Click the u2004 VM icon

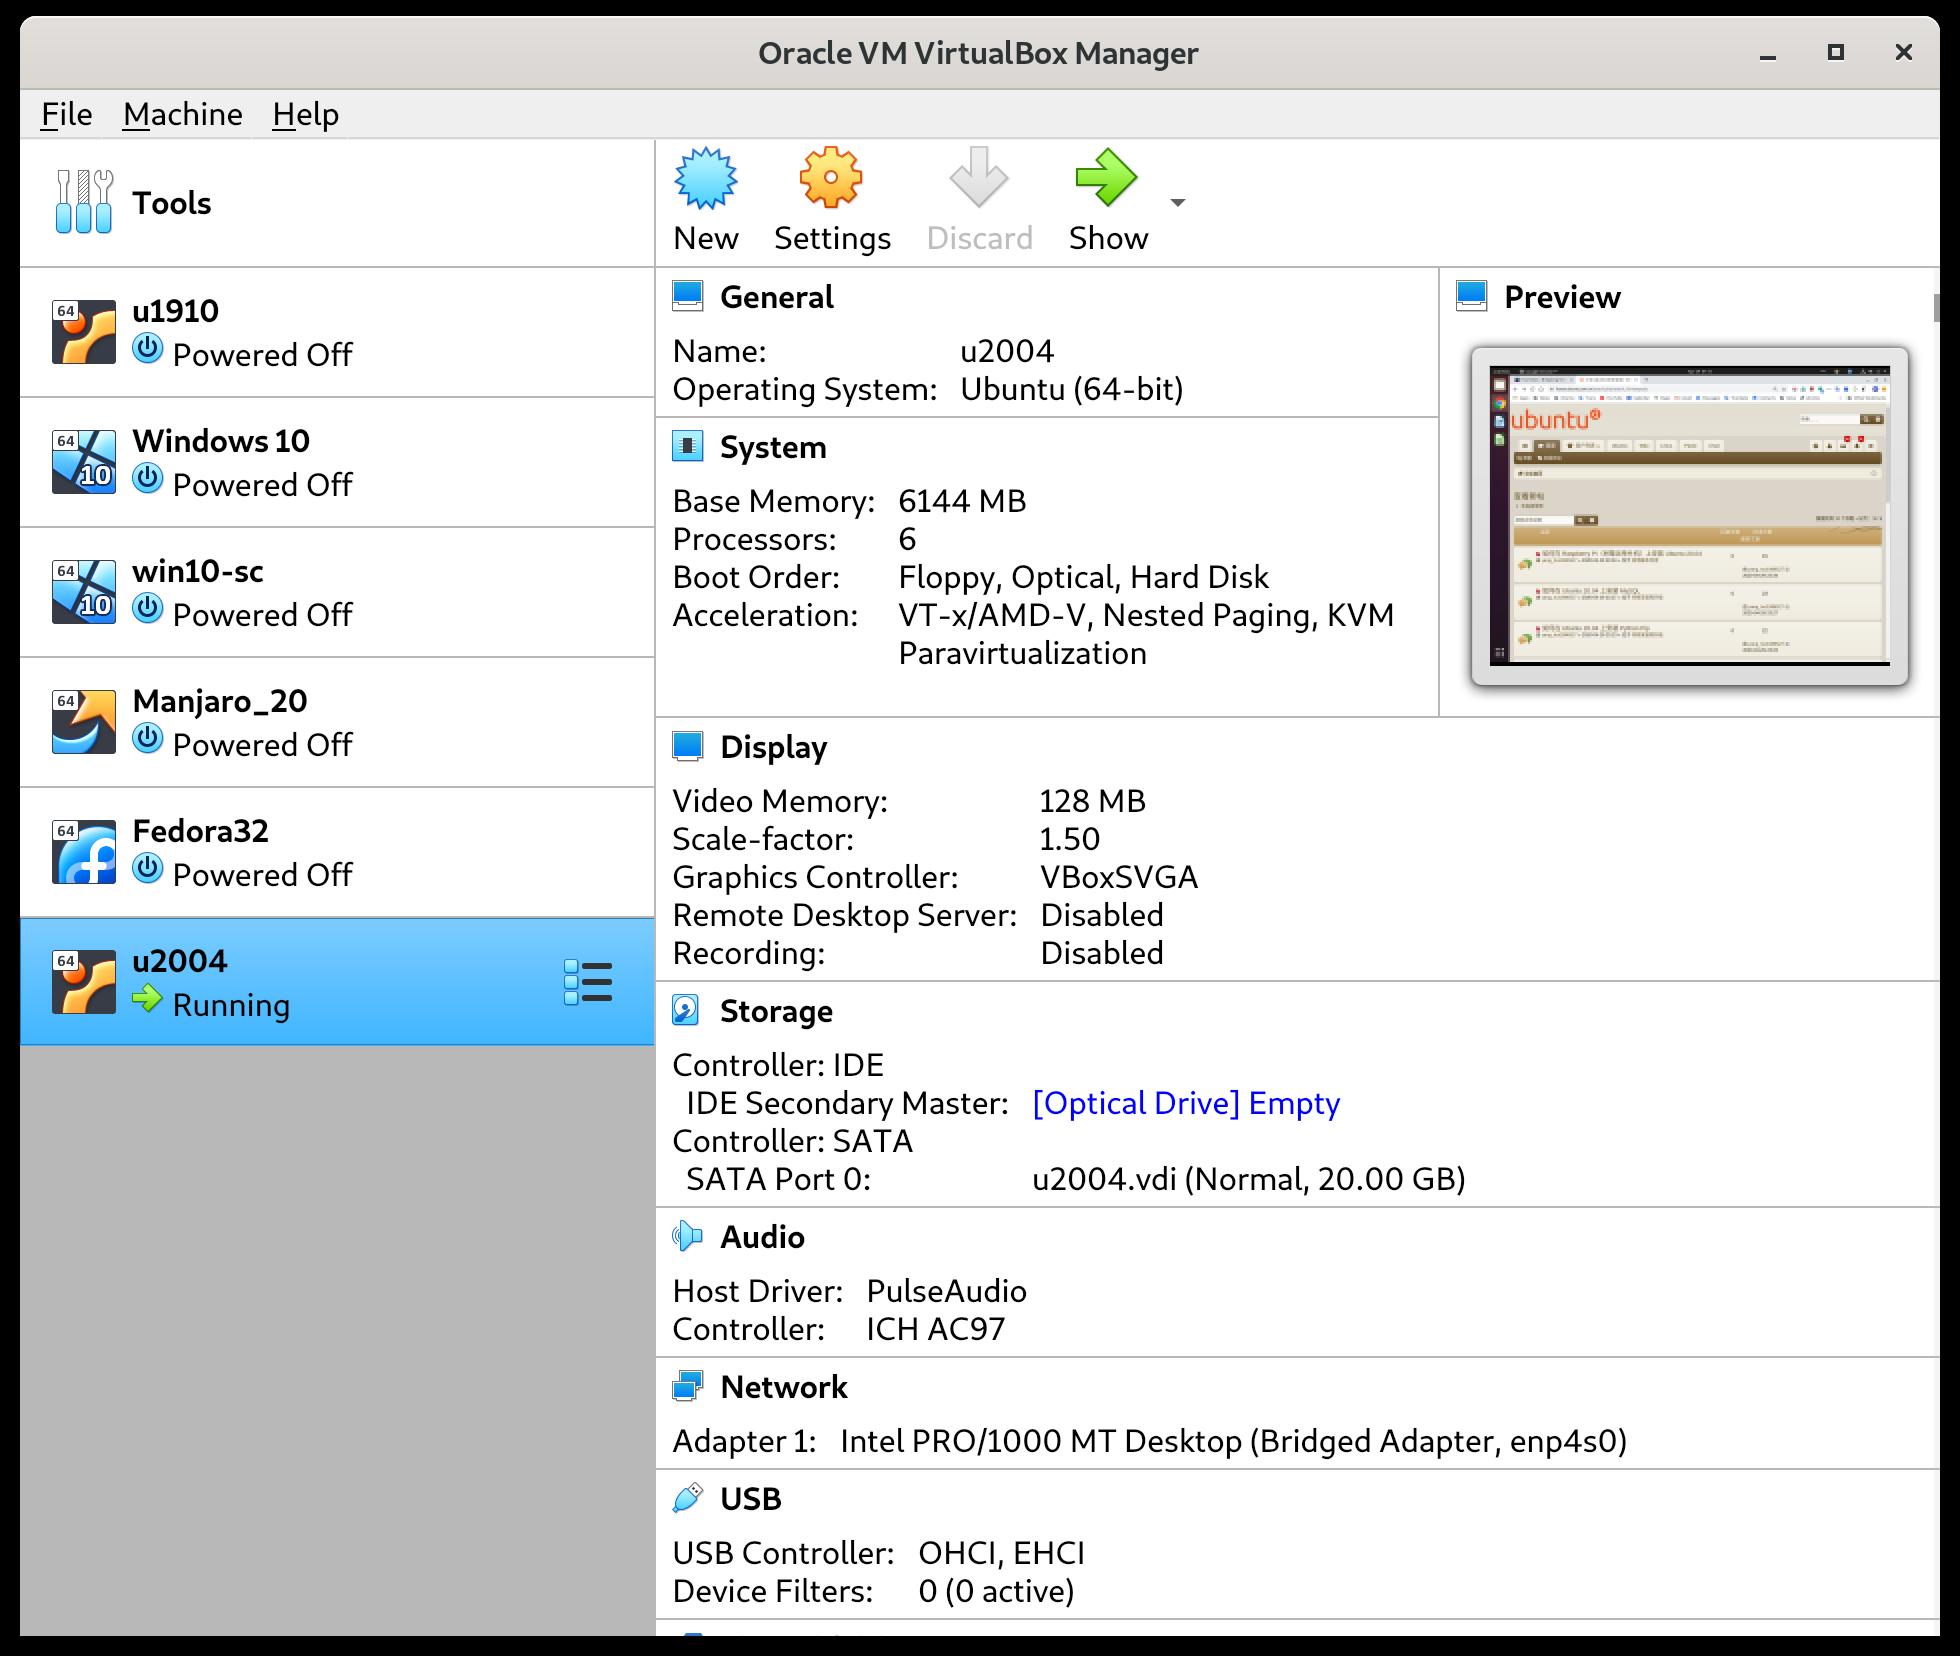[84, 982]
